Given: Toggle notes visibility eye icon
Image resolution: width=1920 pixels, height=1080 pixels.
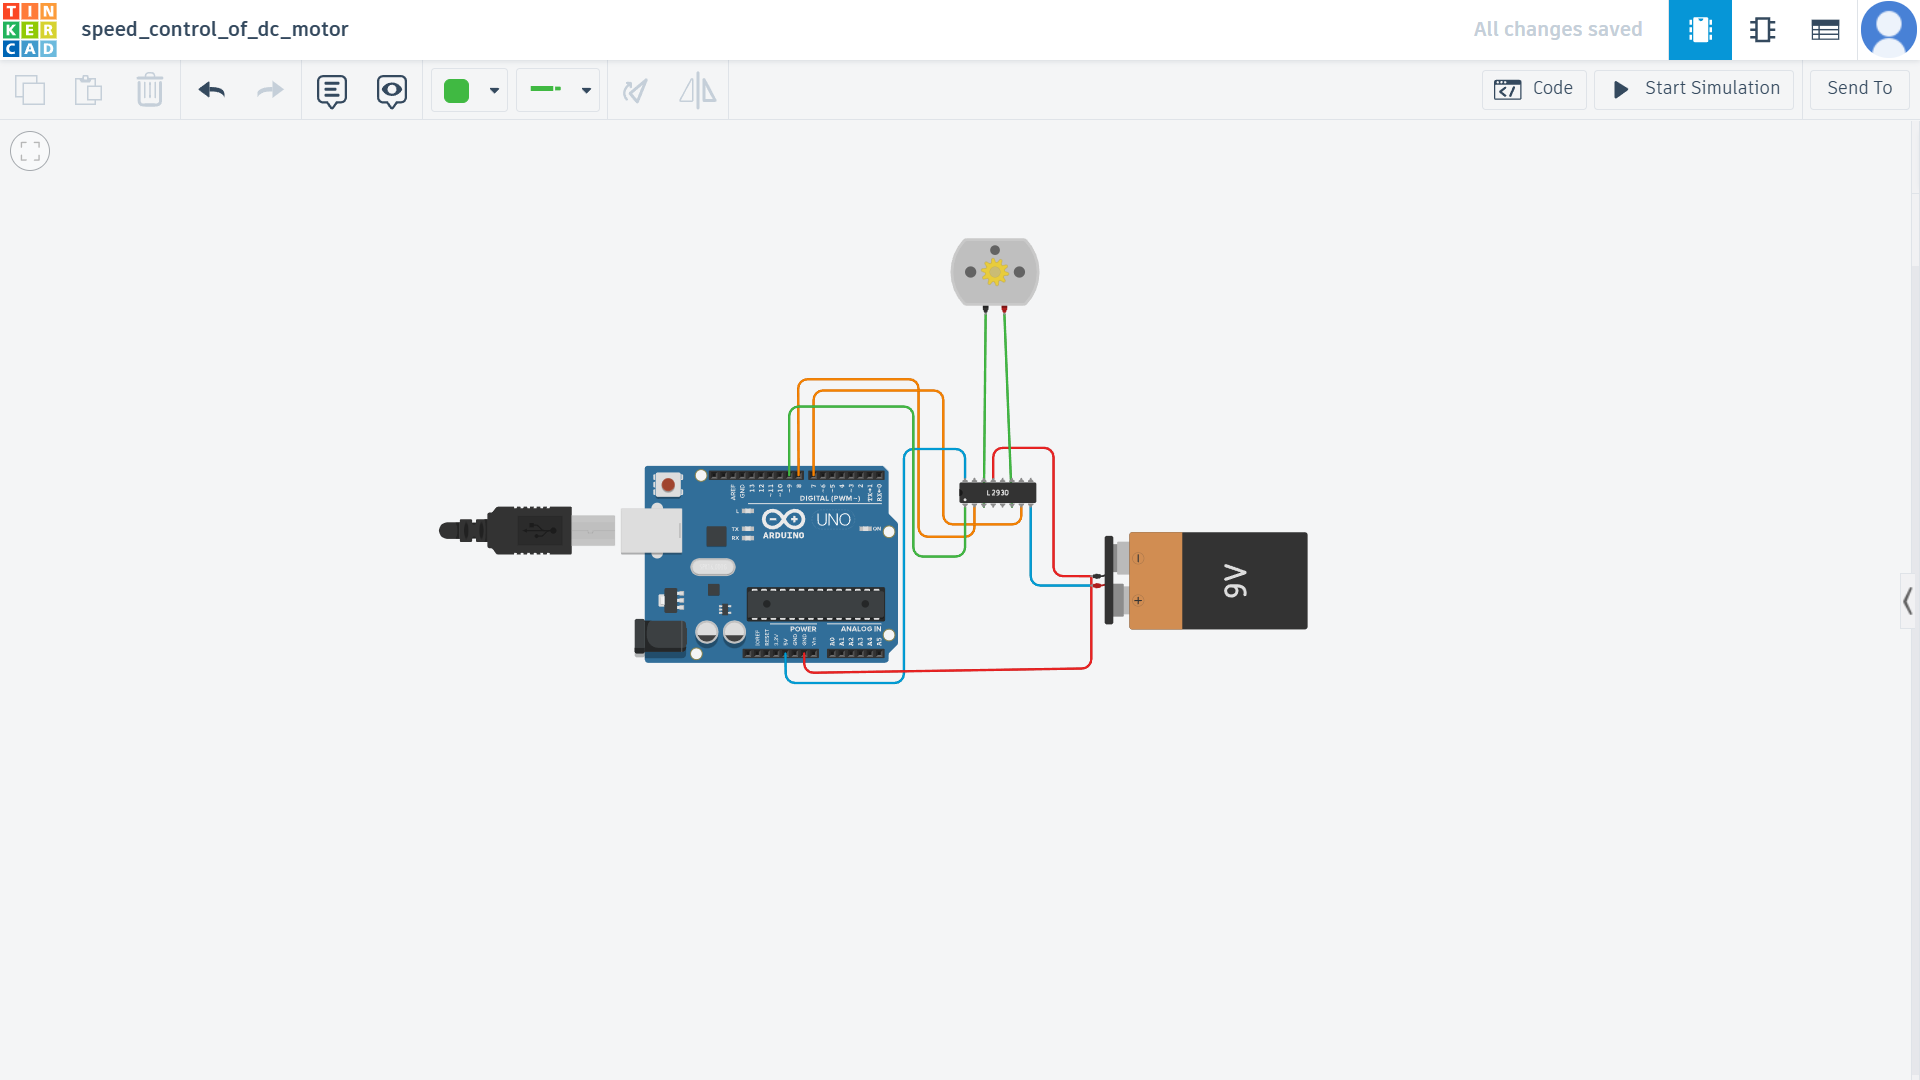Looking at the screenshot, I should (x=392, y=91).
